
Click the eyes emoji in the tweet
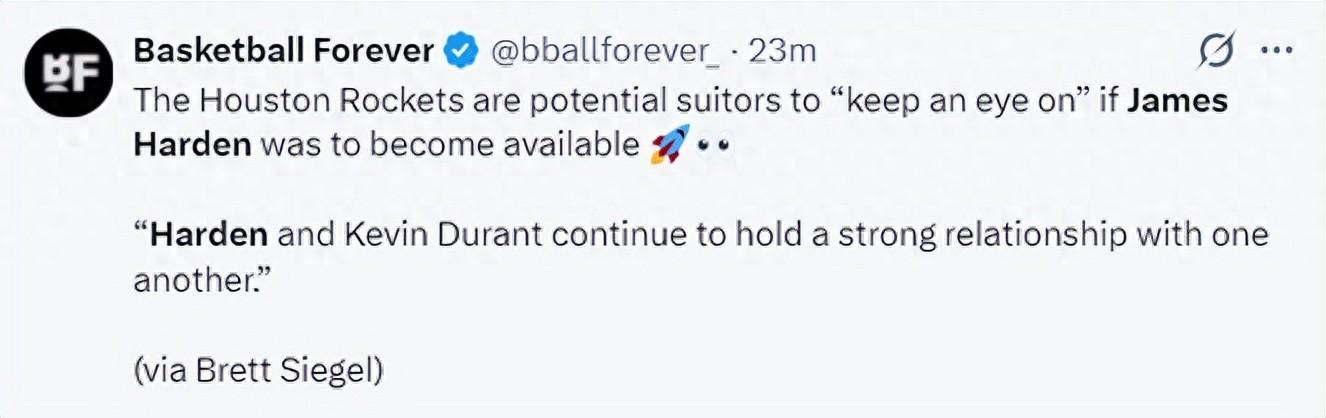(716, 146)
